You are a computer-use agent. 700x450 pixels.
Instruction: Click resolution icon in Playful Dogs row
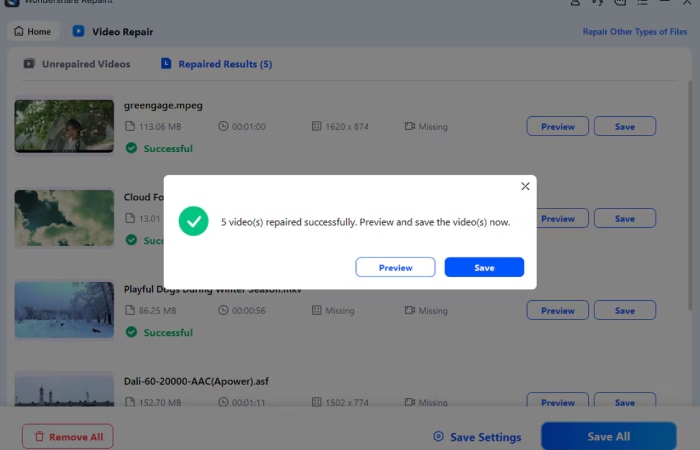[x=317, y=310]
